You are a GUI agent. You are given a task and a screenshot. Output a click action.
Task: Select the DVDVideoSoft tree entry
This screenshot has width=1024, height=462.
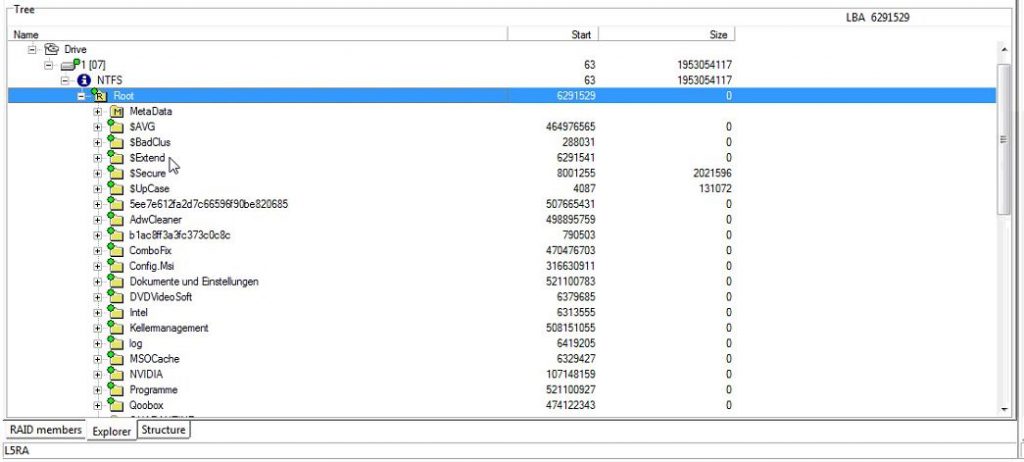(160, 297)
